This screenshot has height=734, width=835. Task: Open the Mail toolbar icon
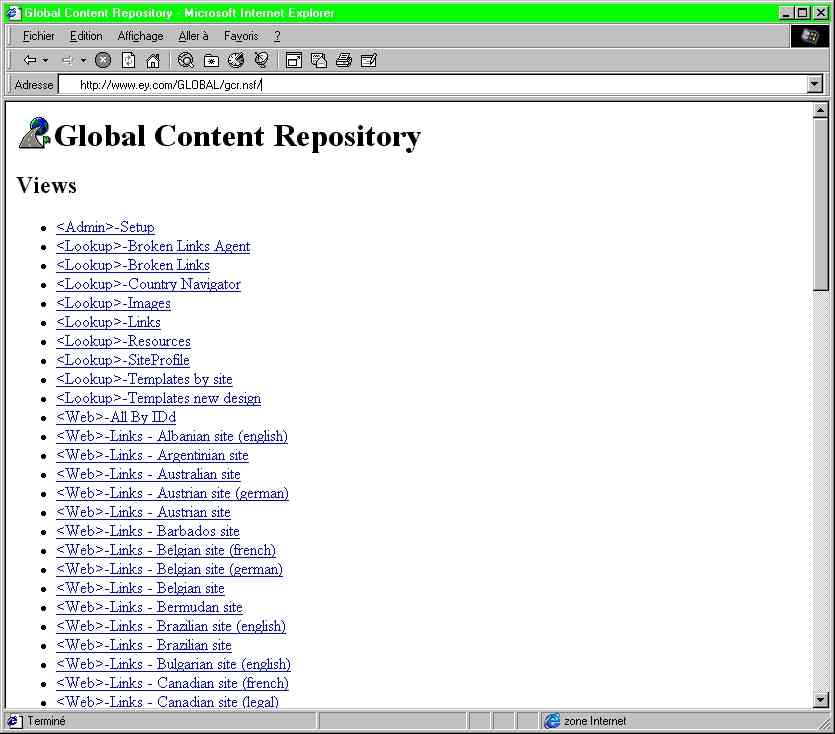[319, 60]
